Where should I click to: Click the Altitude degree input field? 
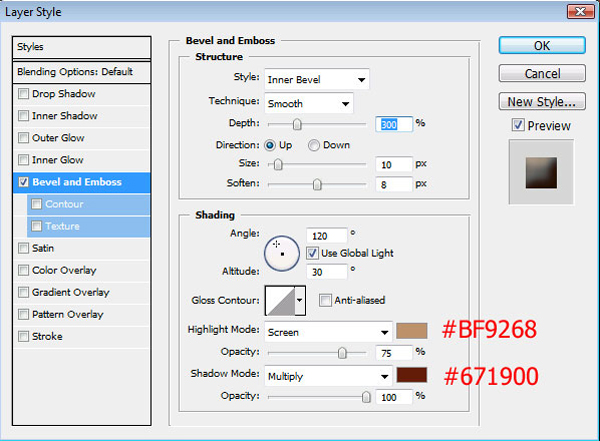point(327,272)
